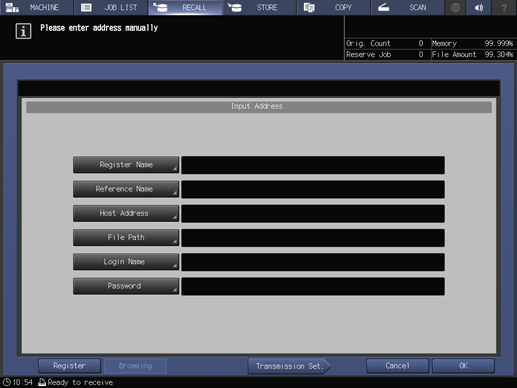517x388 pixels.
Task: Select the Password input field
Action: click(x=313, y=286)
